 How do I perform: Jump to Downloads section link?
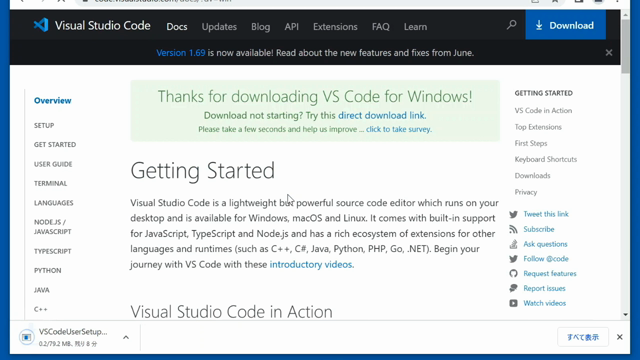(x=532, y=176)
